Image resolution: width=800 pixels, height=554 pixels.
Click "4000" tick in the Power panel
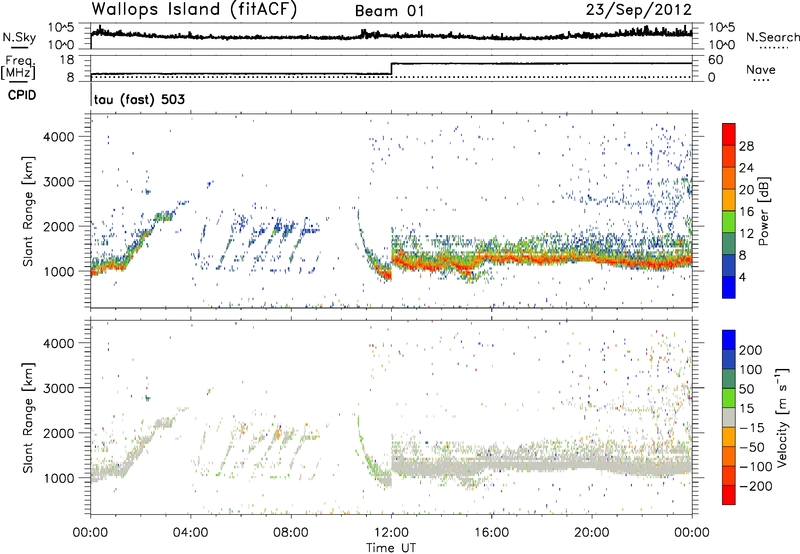click(x=59, y=137)
